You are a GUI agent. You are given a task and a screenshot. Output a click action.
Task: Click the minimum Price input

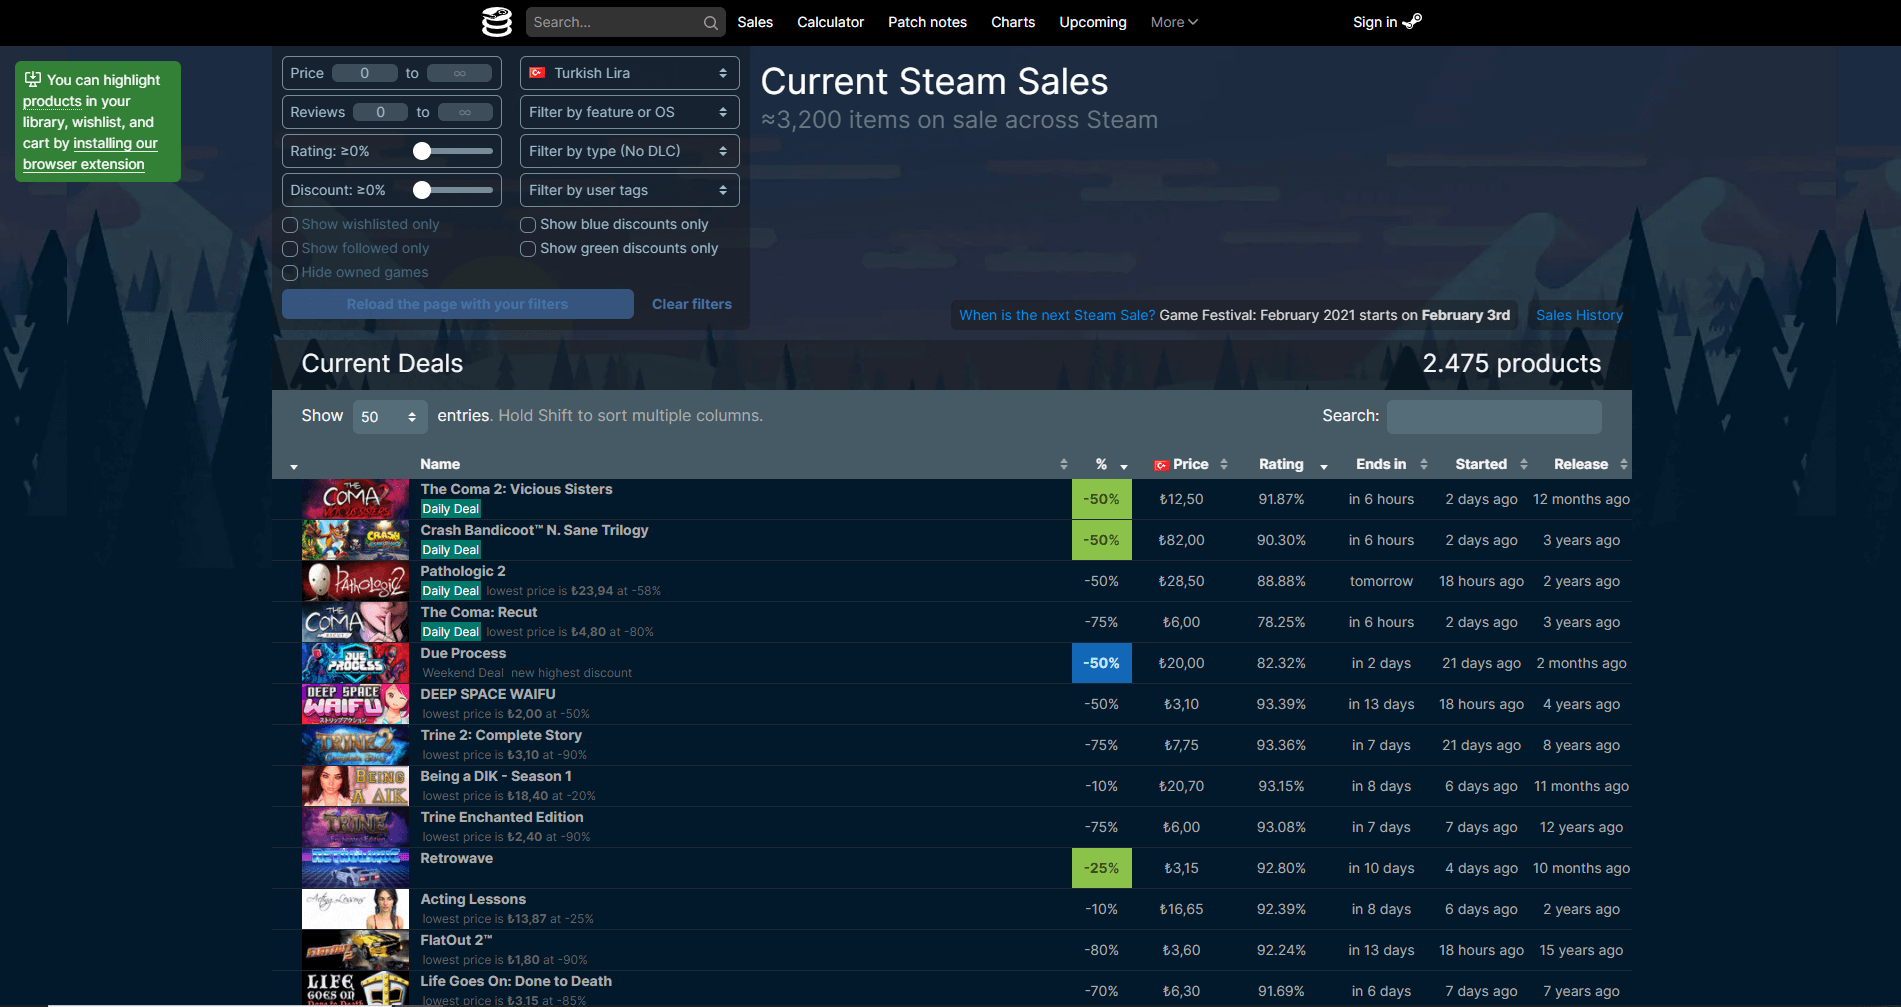[364, 73]
